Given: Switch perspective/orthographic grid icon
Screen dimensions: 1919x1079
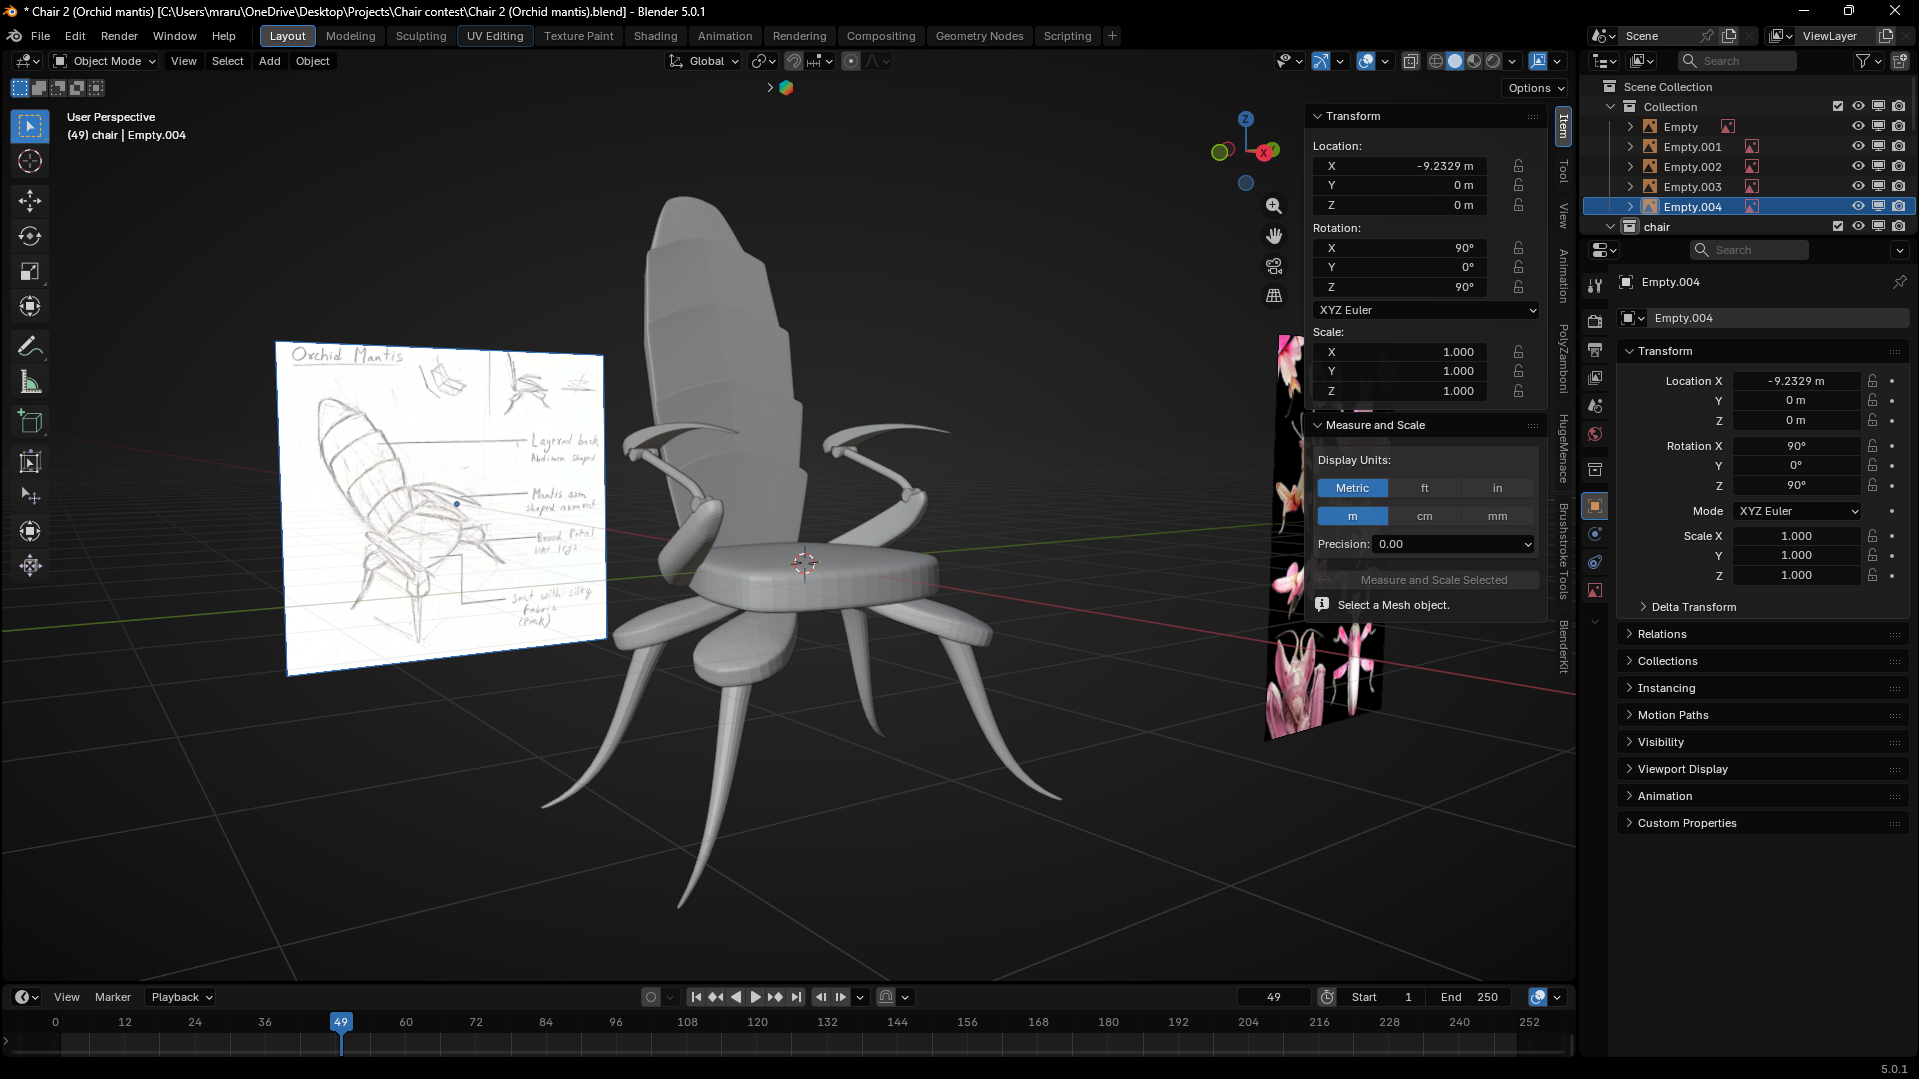Looking at the screenshot, I should pos(1274,296).
